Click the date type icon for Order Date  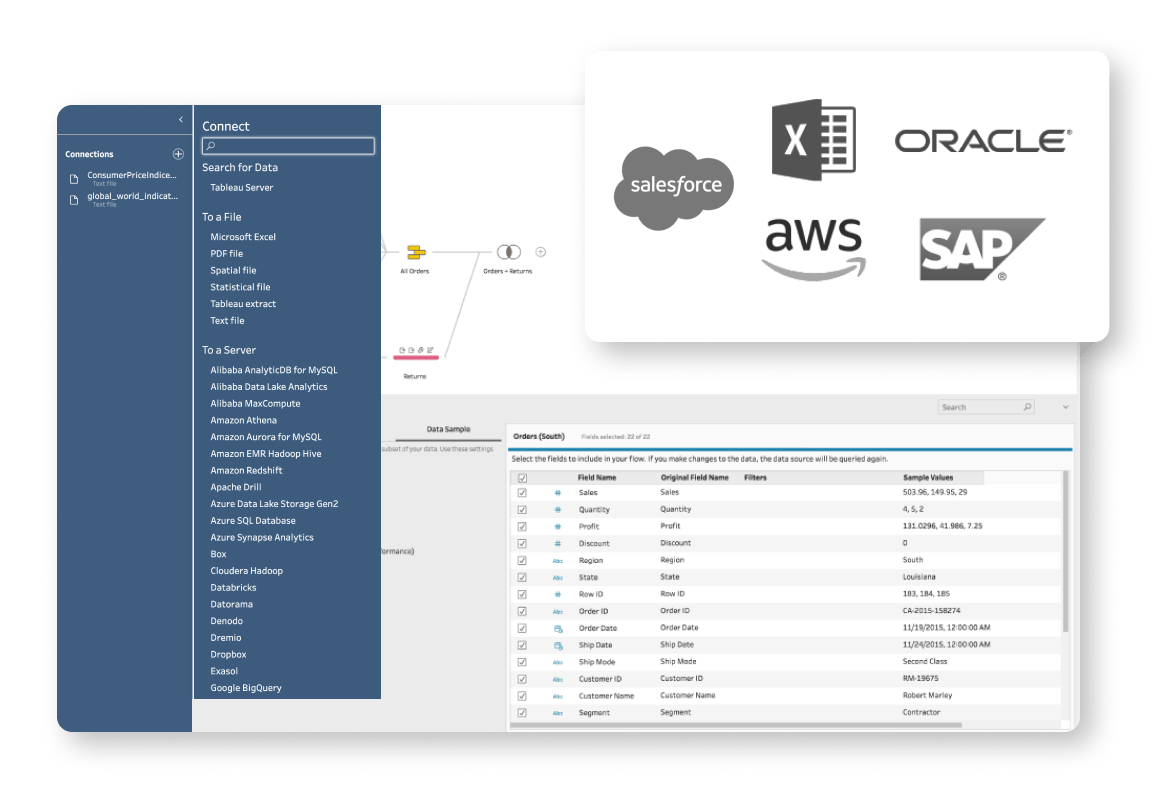(557, 629)
